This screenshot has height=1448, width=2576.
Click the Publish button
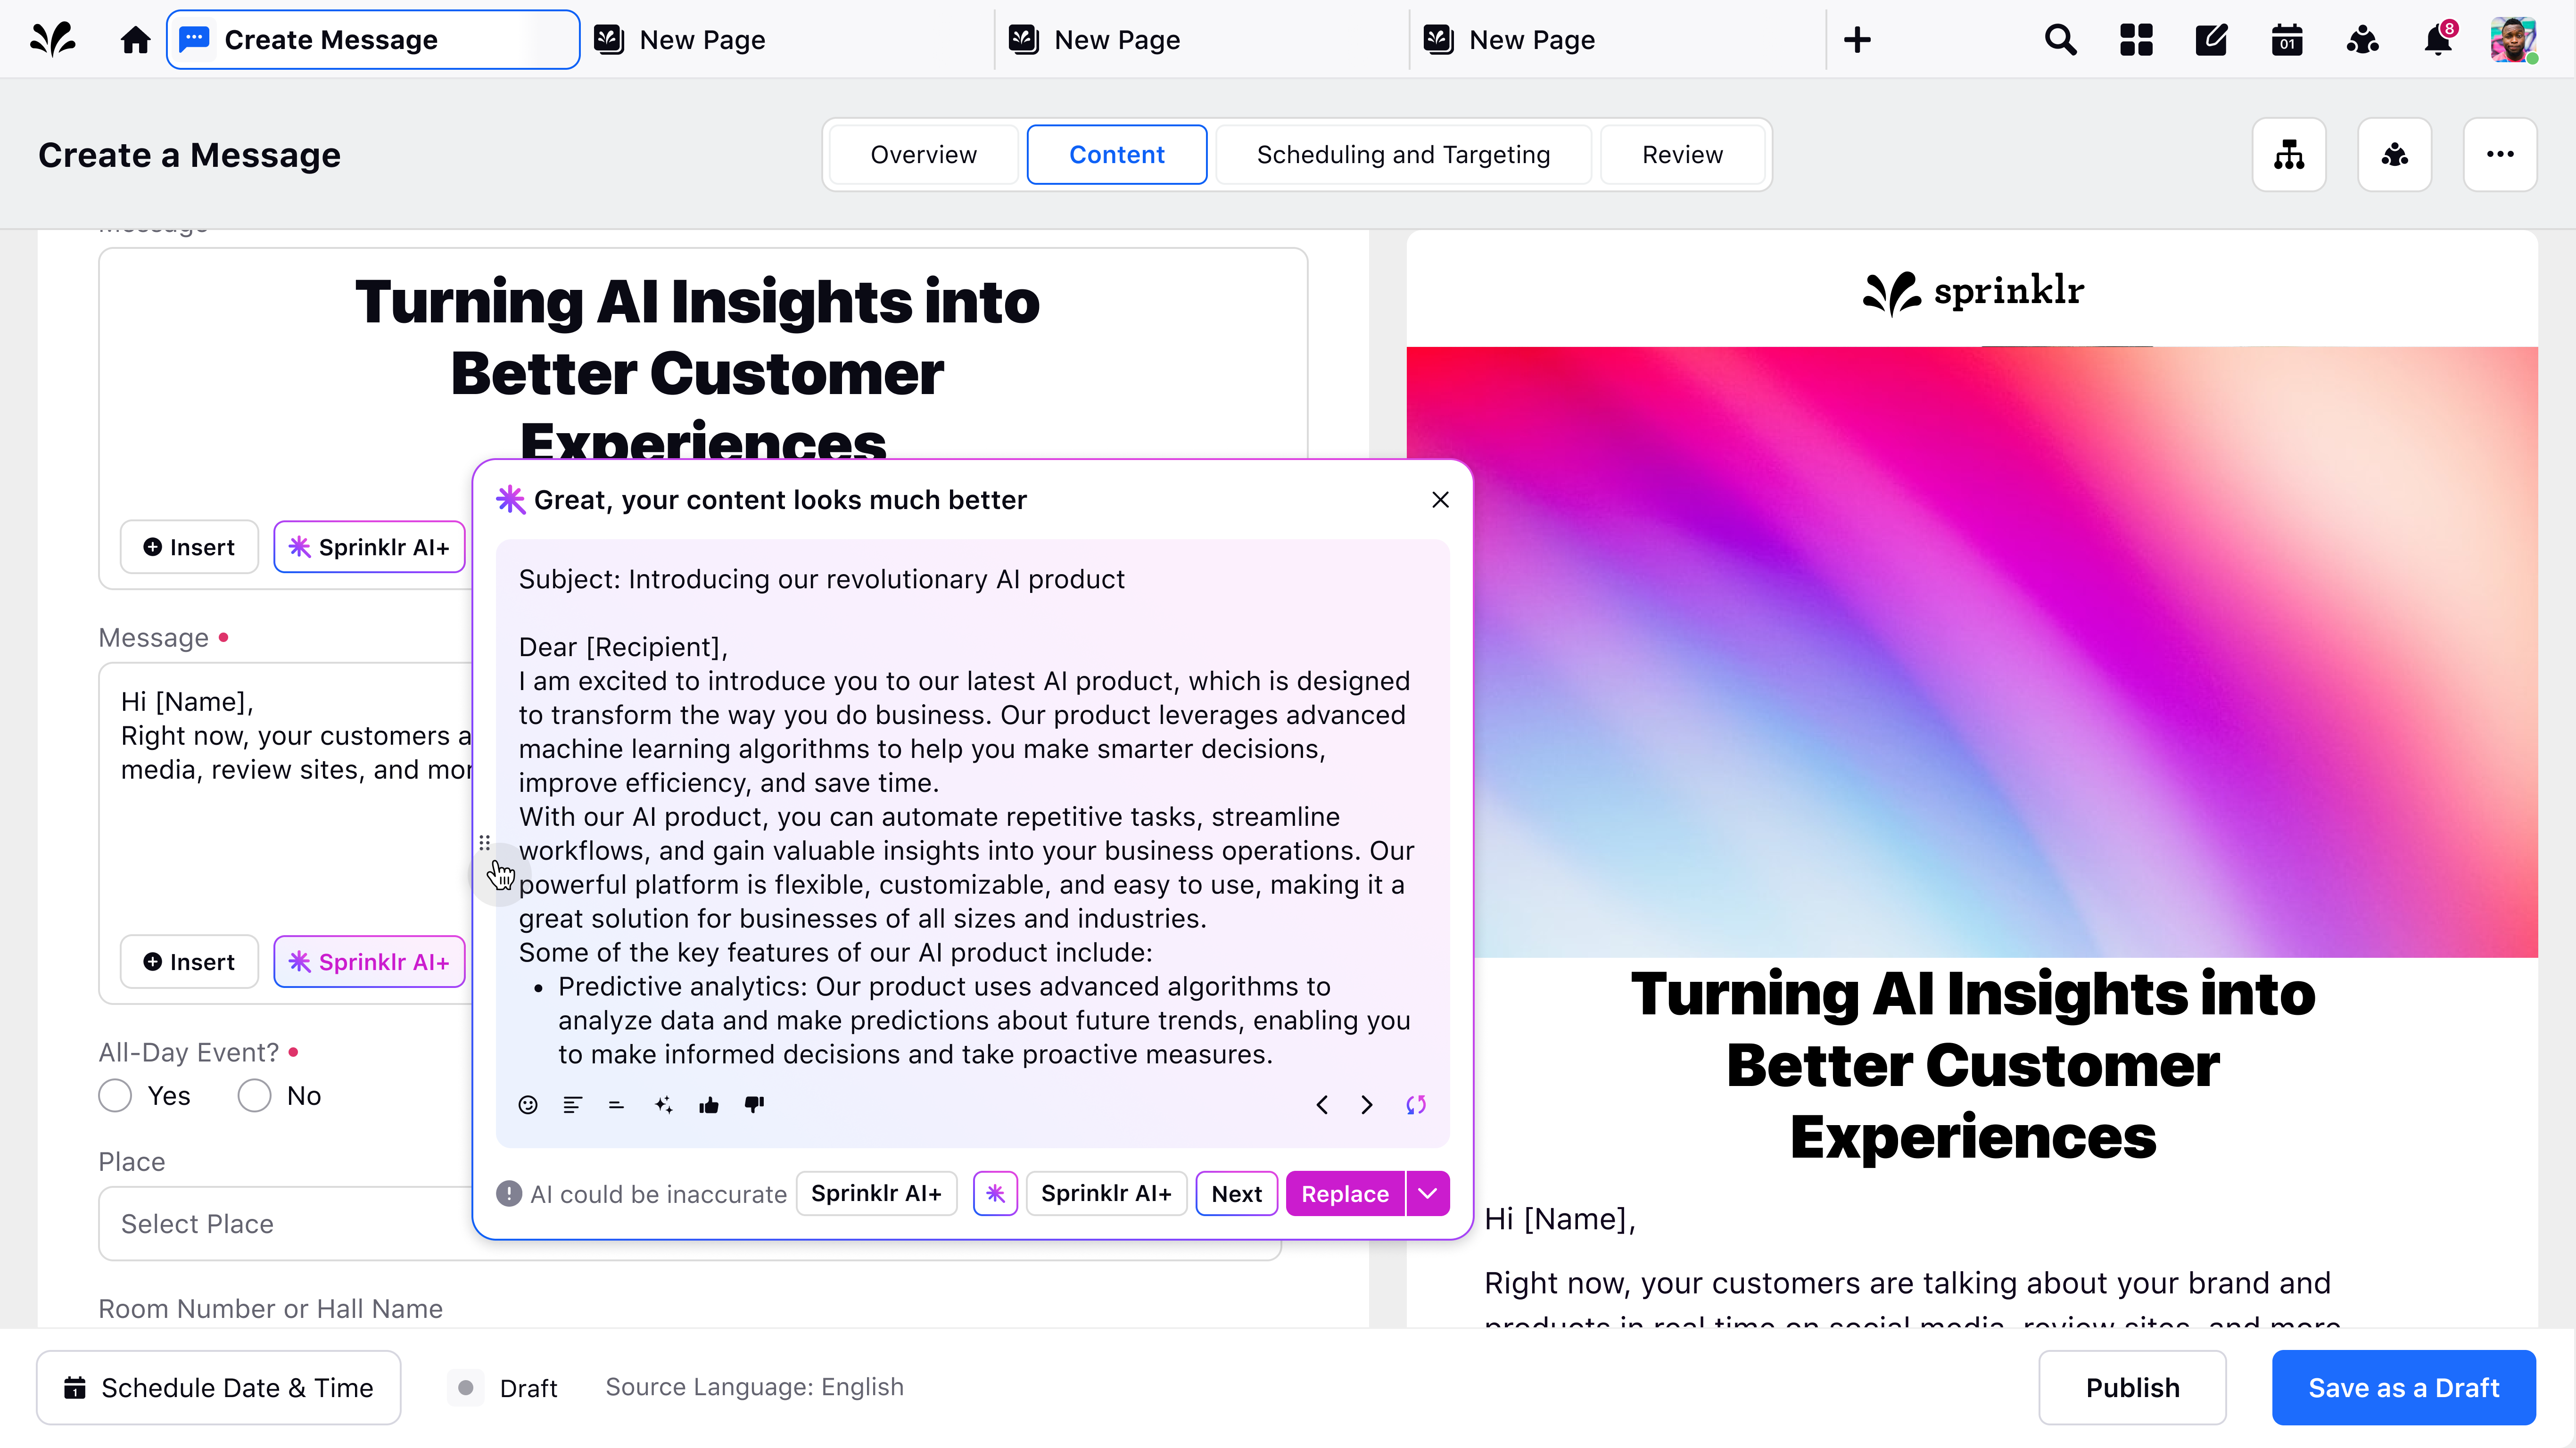(x=2132, y=1388)
